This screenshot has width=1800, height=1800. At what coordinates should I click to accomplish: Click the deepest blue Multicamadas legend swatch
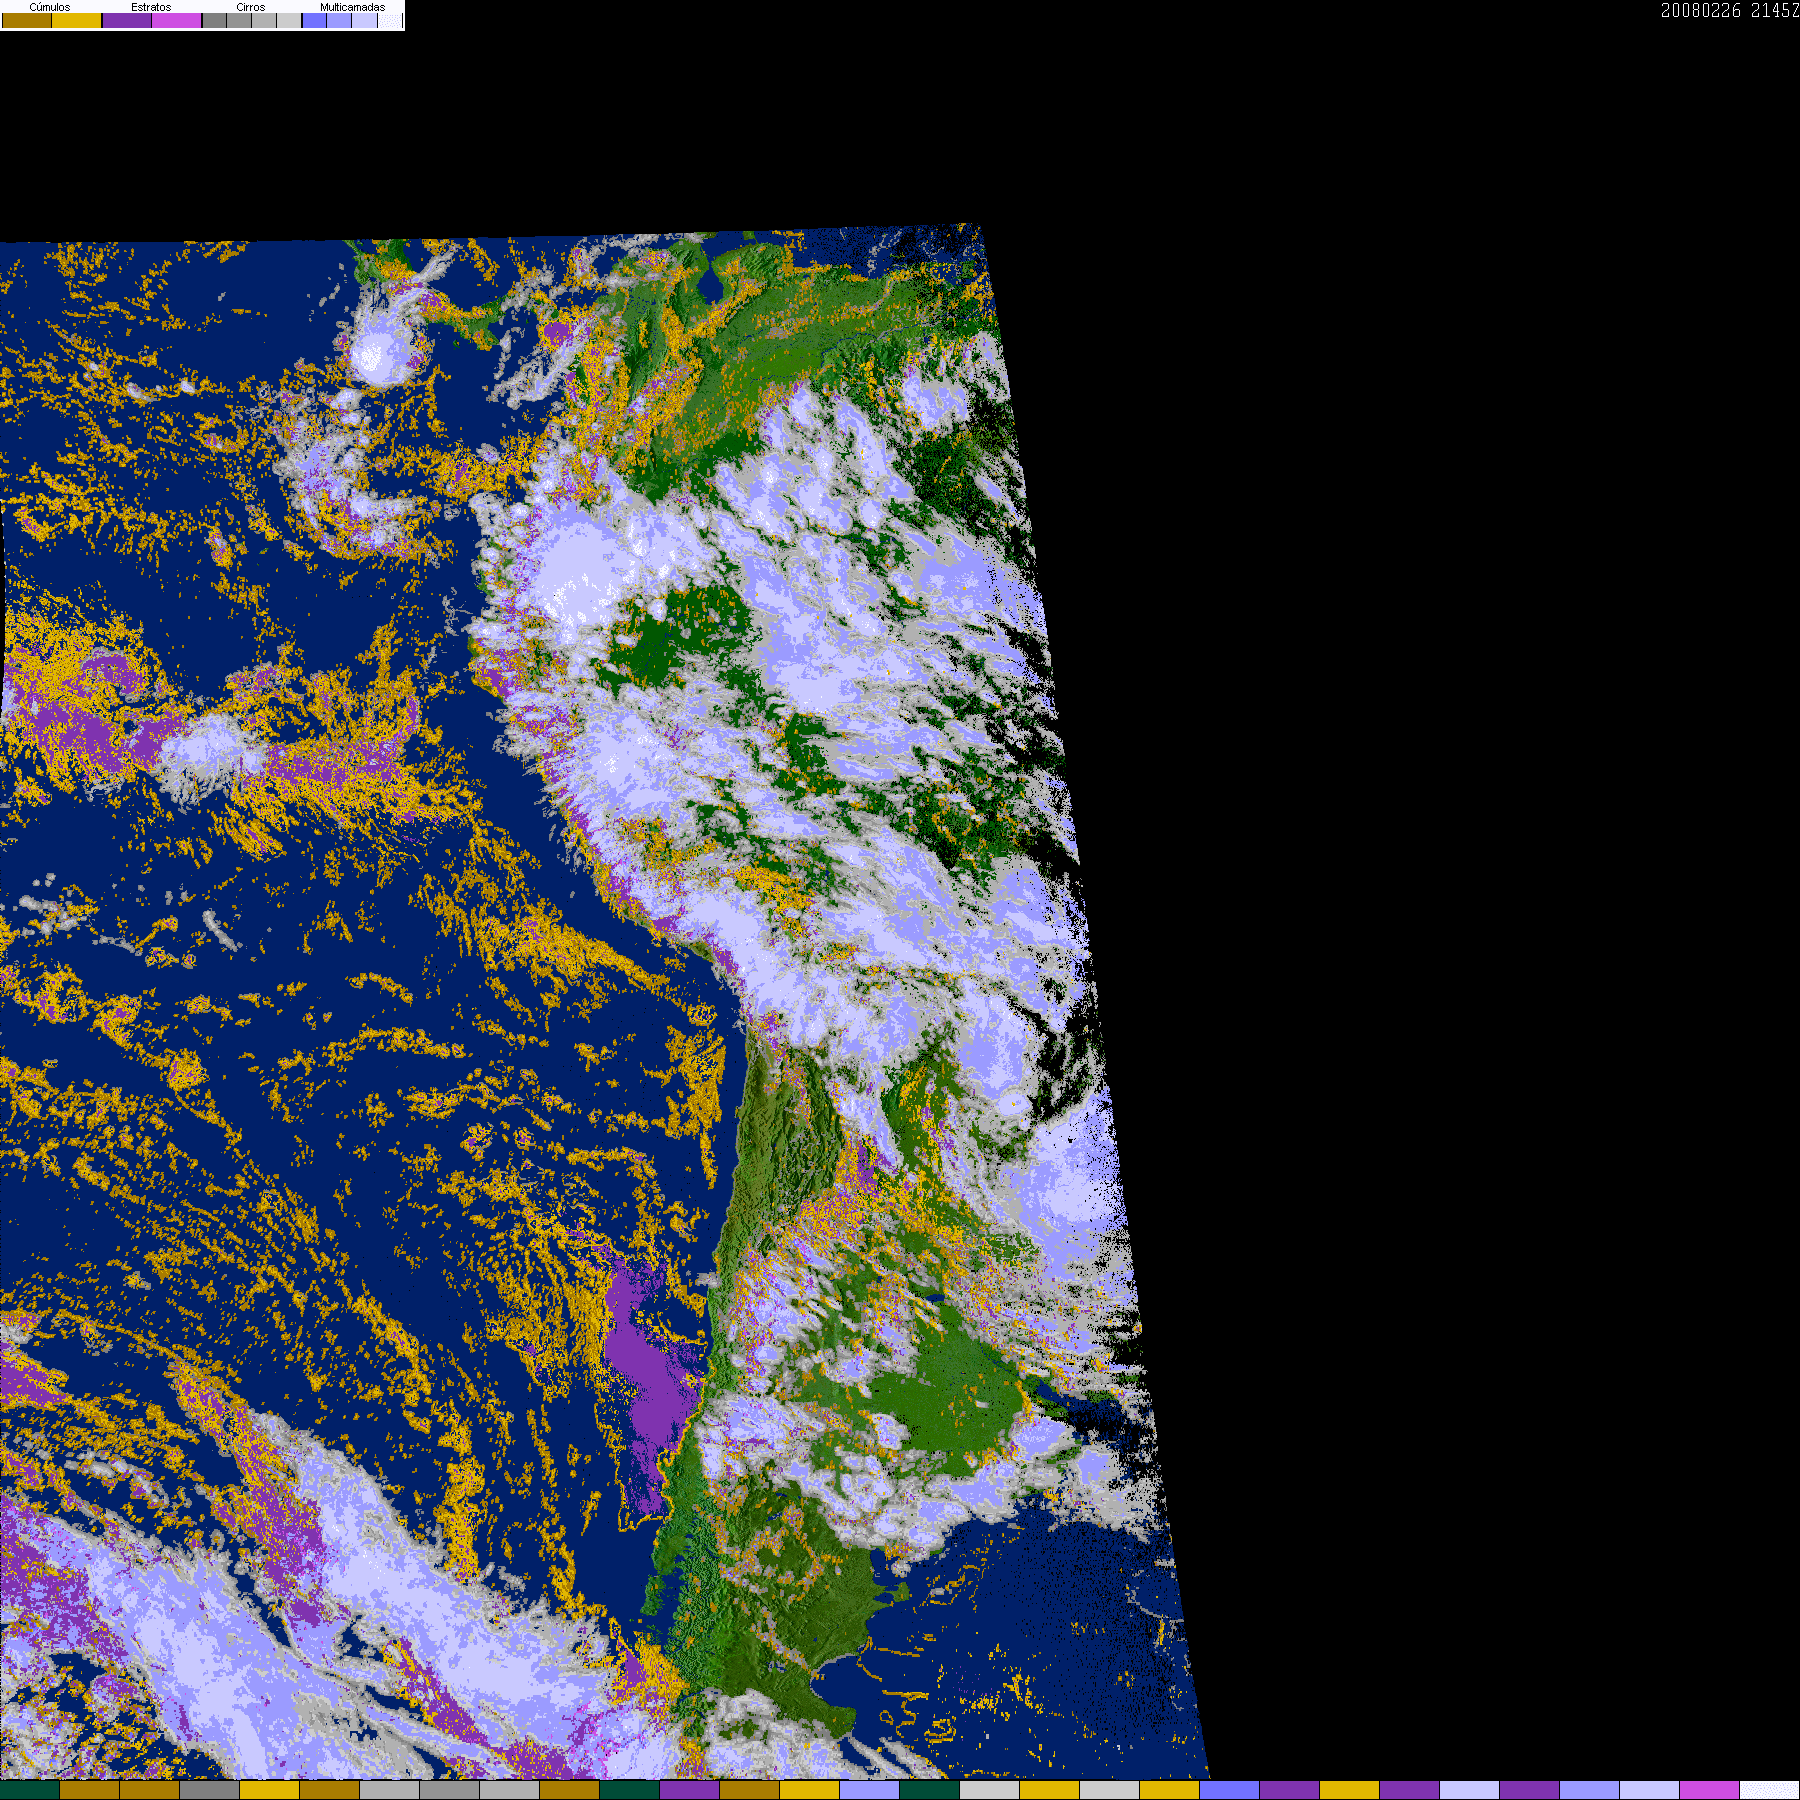[x=314, y=20]
